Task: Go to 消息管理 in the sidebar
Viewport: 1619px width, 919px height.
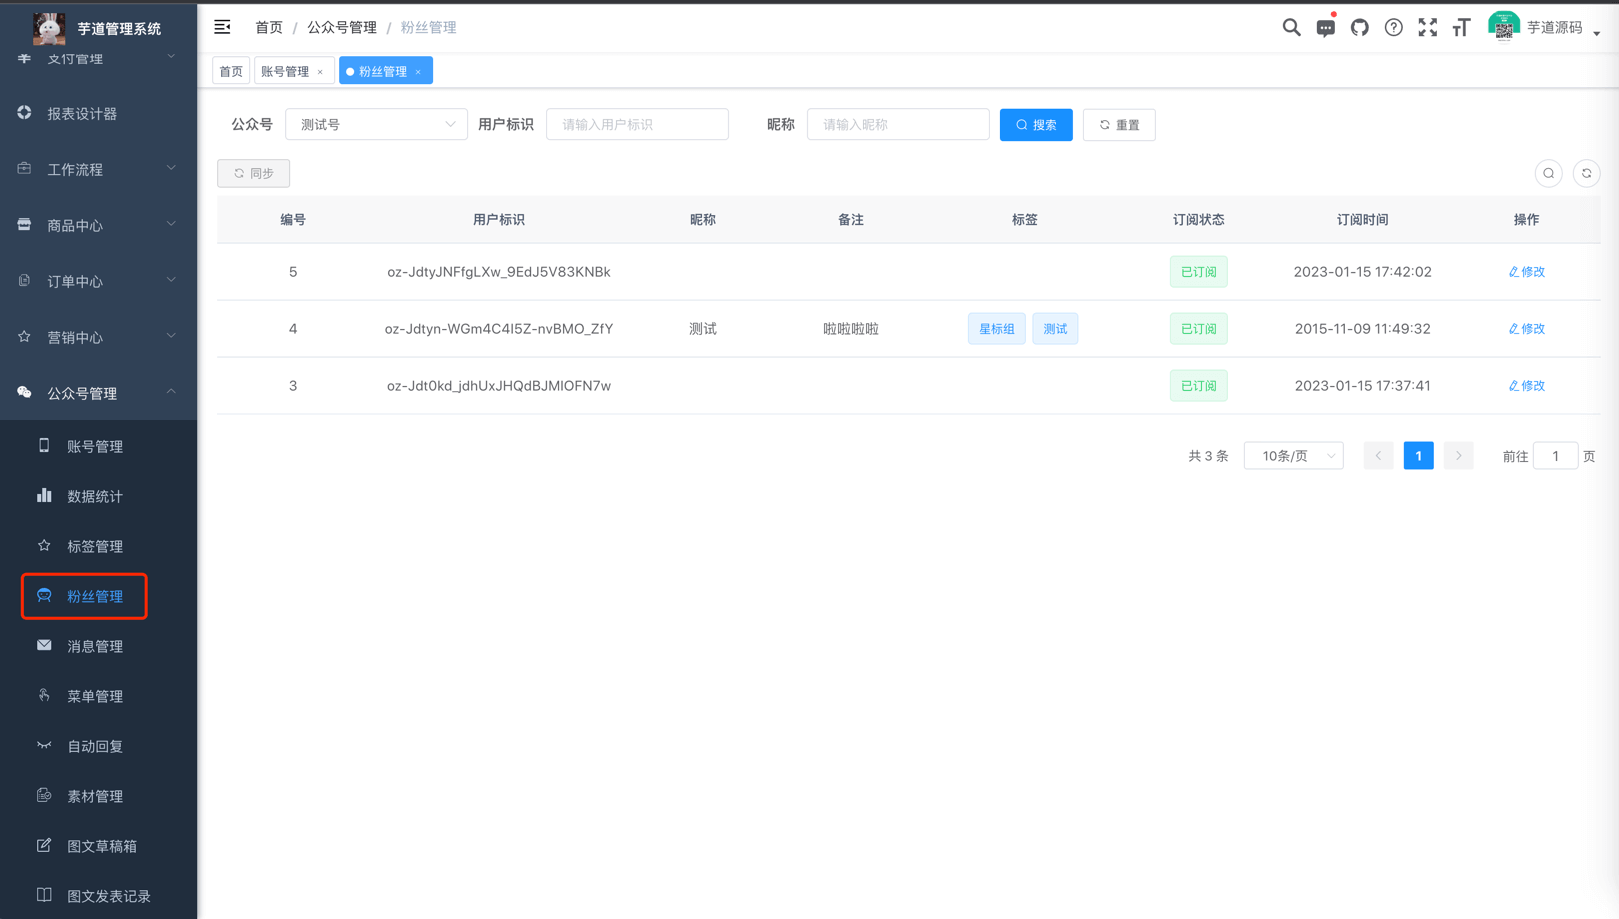Action: (95, 645)
